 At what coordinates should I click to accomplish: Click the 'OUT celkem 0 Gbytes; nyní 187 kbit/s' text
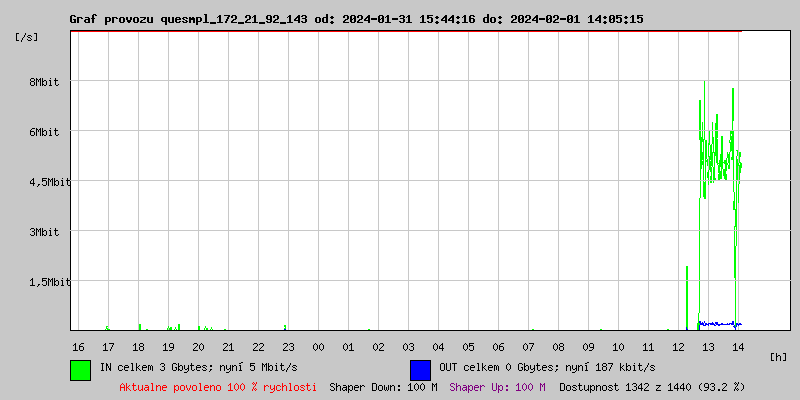click(547, 367)
